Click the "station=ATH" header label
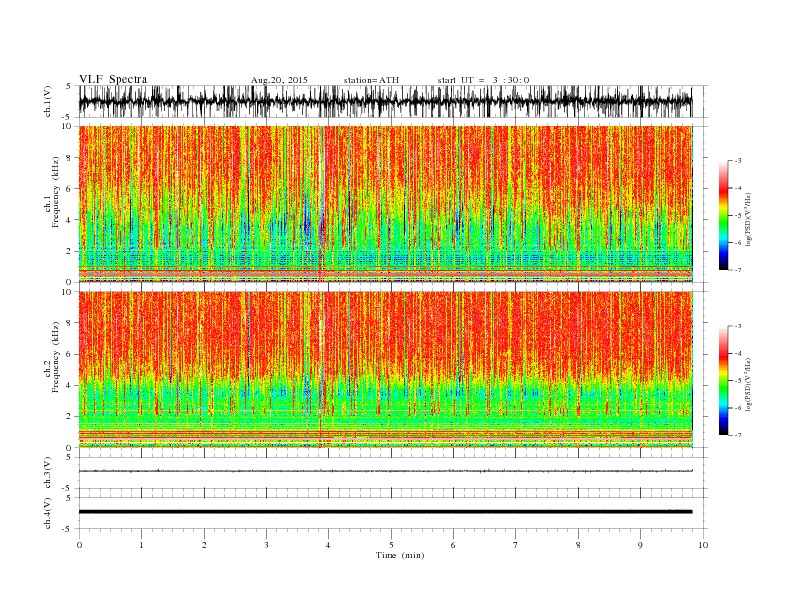Viewport: 792px width, 612px height. tap(371, 80)
